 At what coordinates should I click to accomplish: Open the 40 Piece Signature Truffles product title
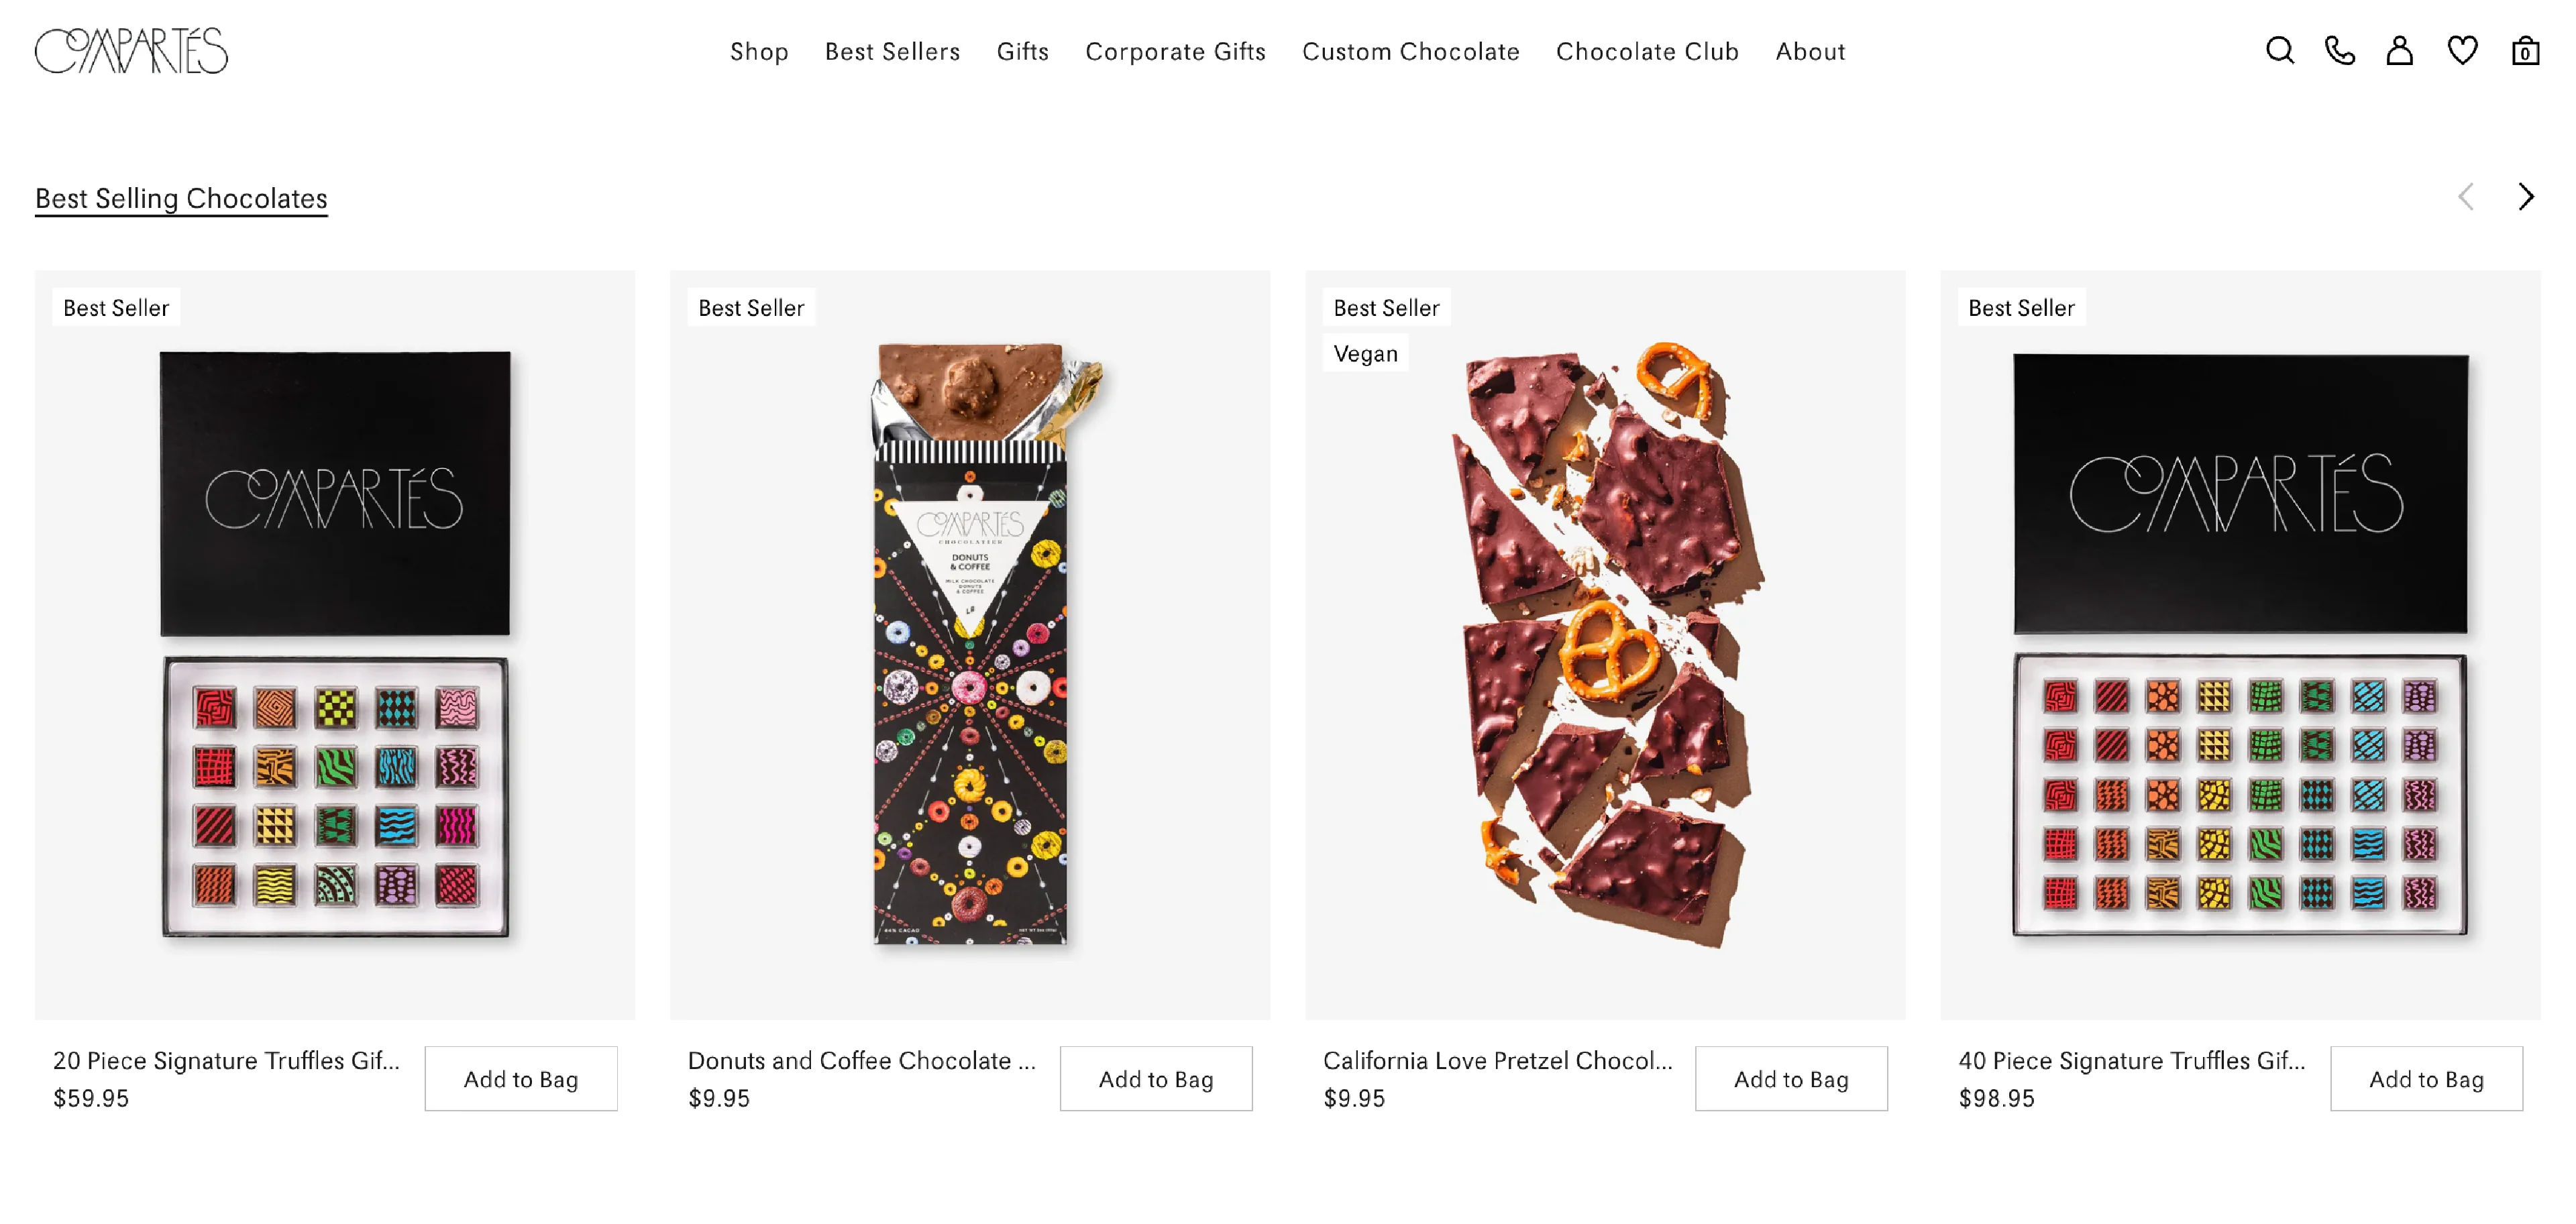pos(2131,1060)
